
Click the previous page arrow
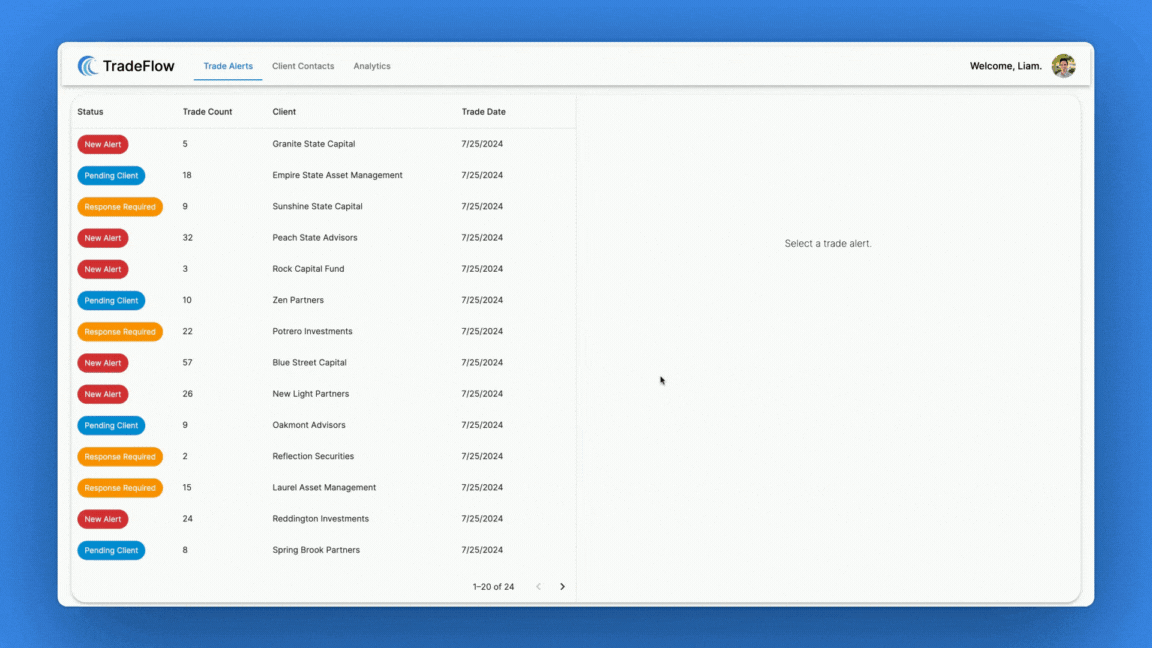click(x=538, y=587)
